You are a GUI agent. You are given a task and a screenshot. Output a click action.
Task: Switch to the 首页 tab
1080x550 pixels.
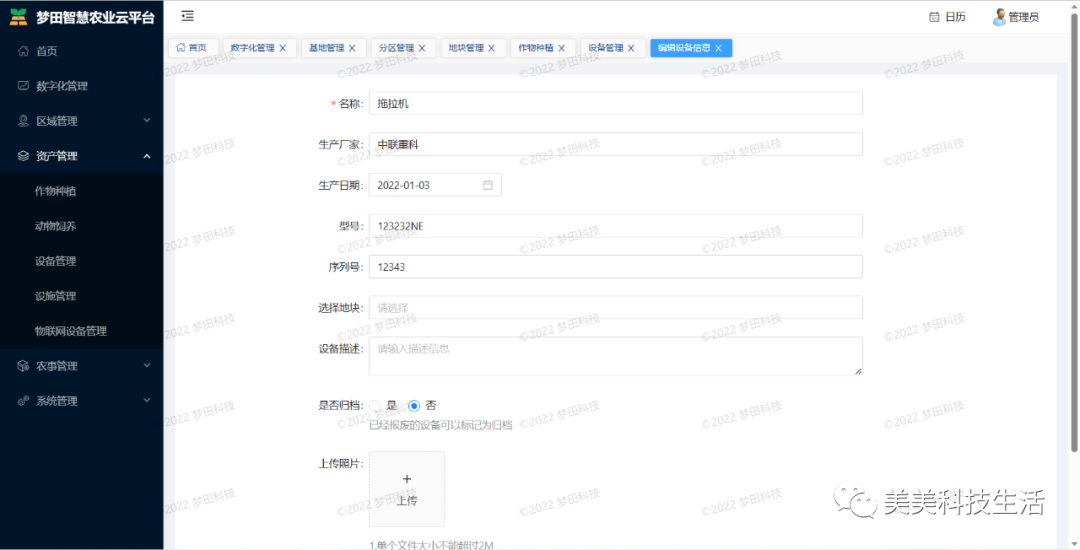point(192,47)
